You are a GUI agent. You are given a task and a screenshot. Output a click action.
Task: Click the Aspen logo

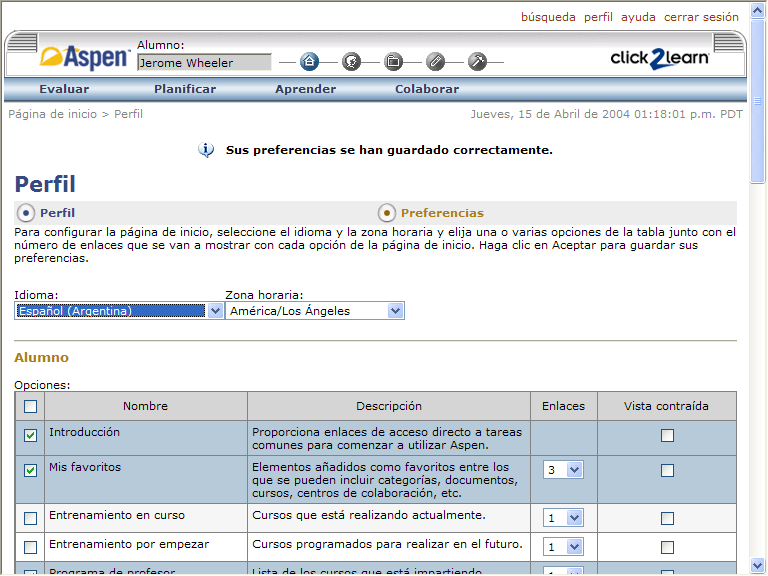[85, 58]
